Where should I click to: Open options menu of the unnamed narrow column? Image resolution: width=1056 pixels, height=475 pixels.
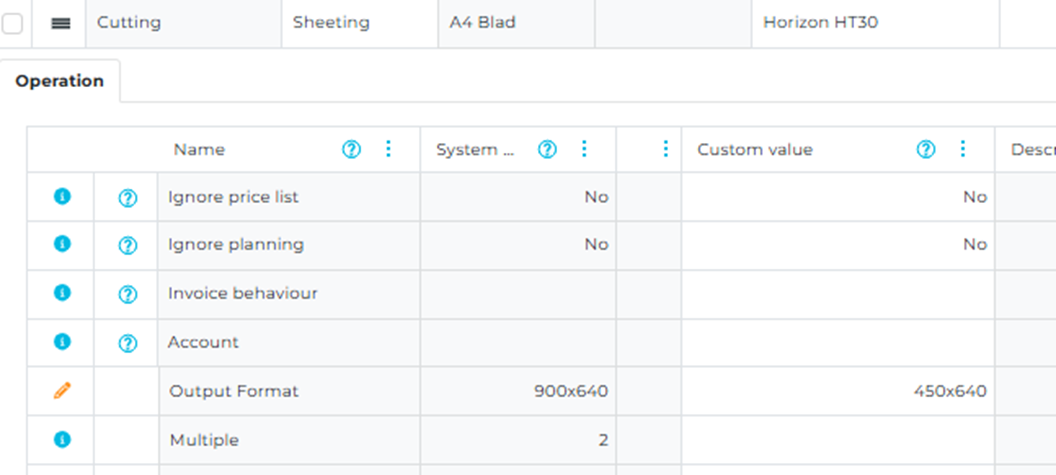pos(665,149)
